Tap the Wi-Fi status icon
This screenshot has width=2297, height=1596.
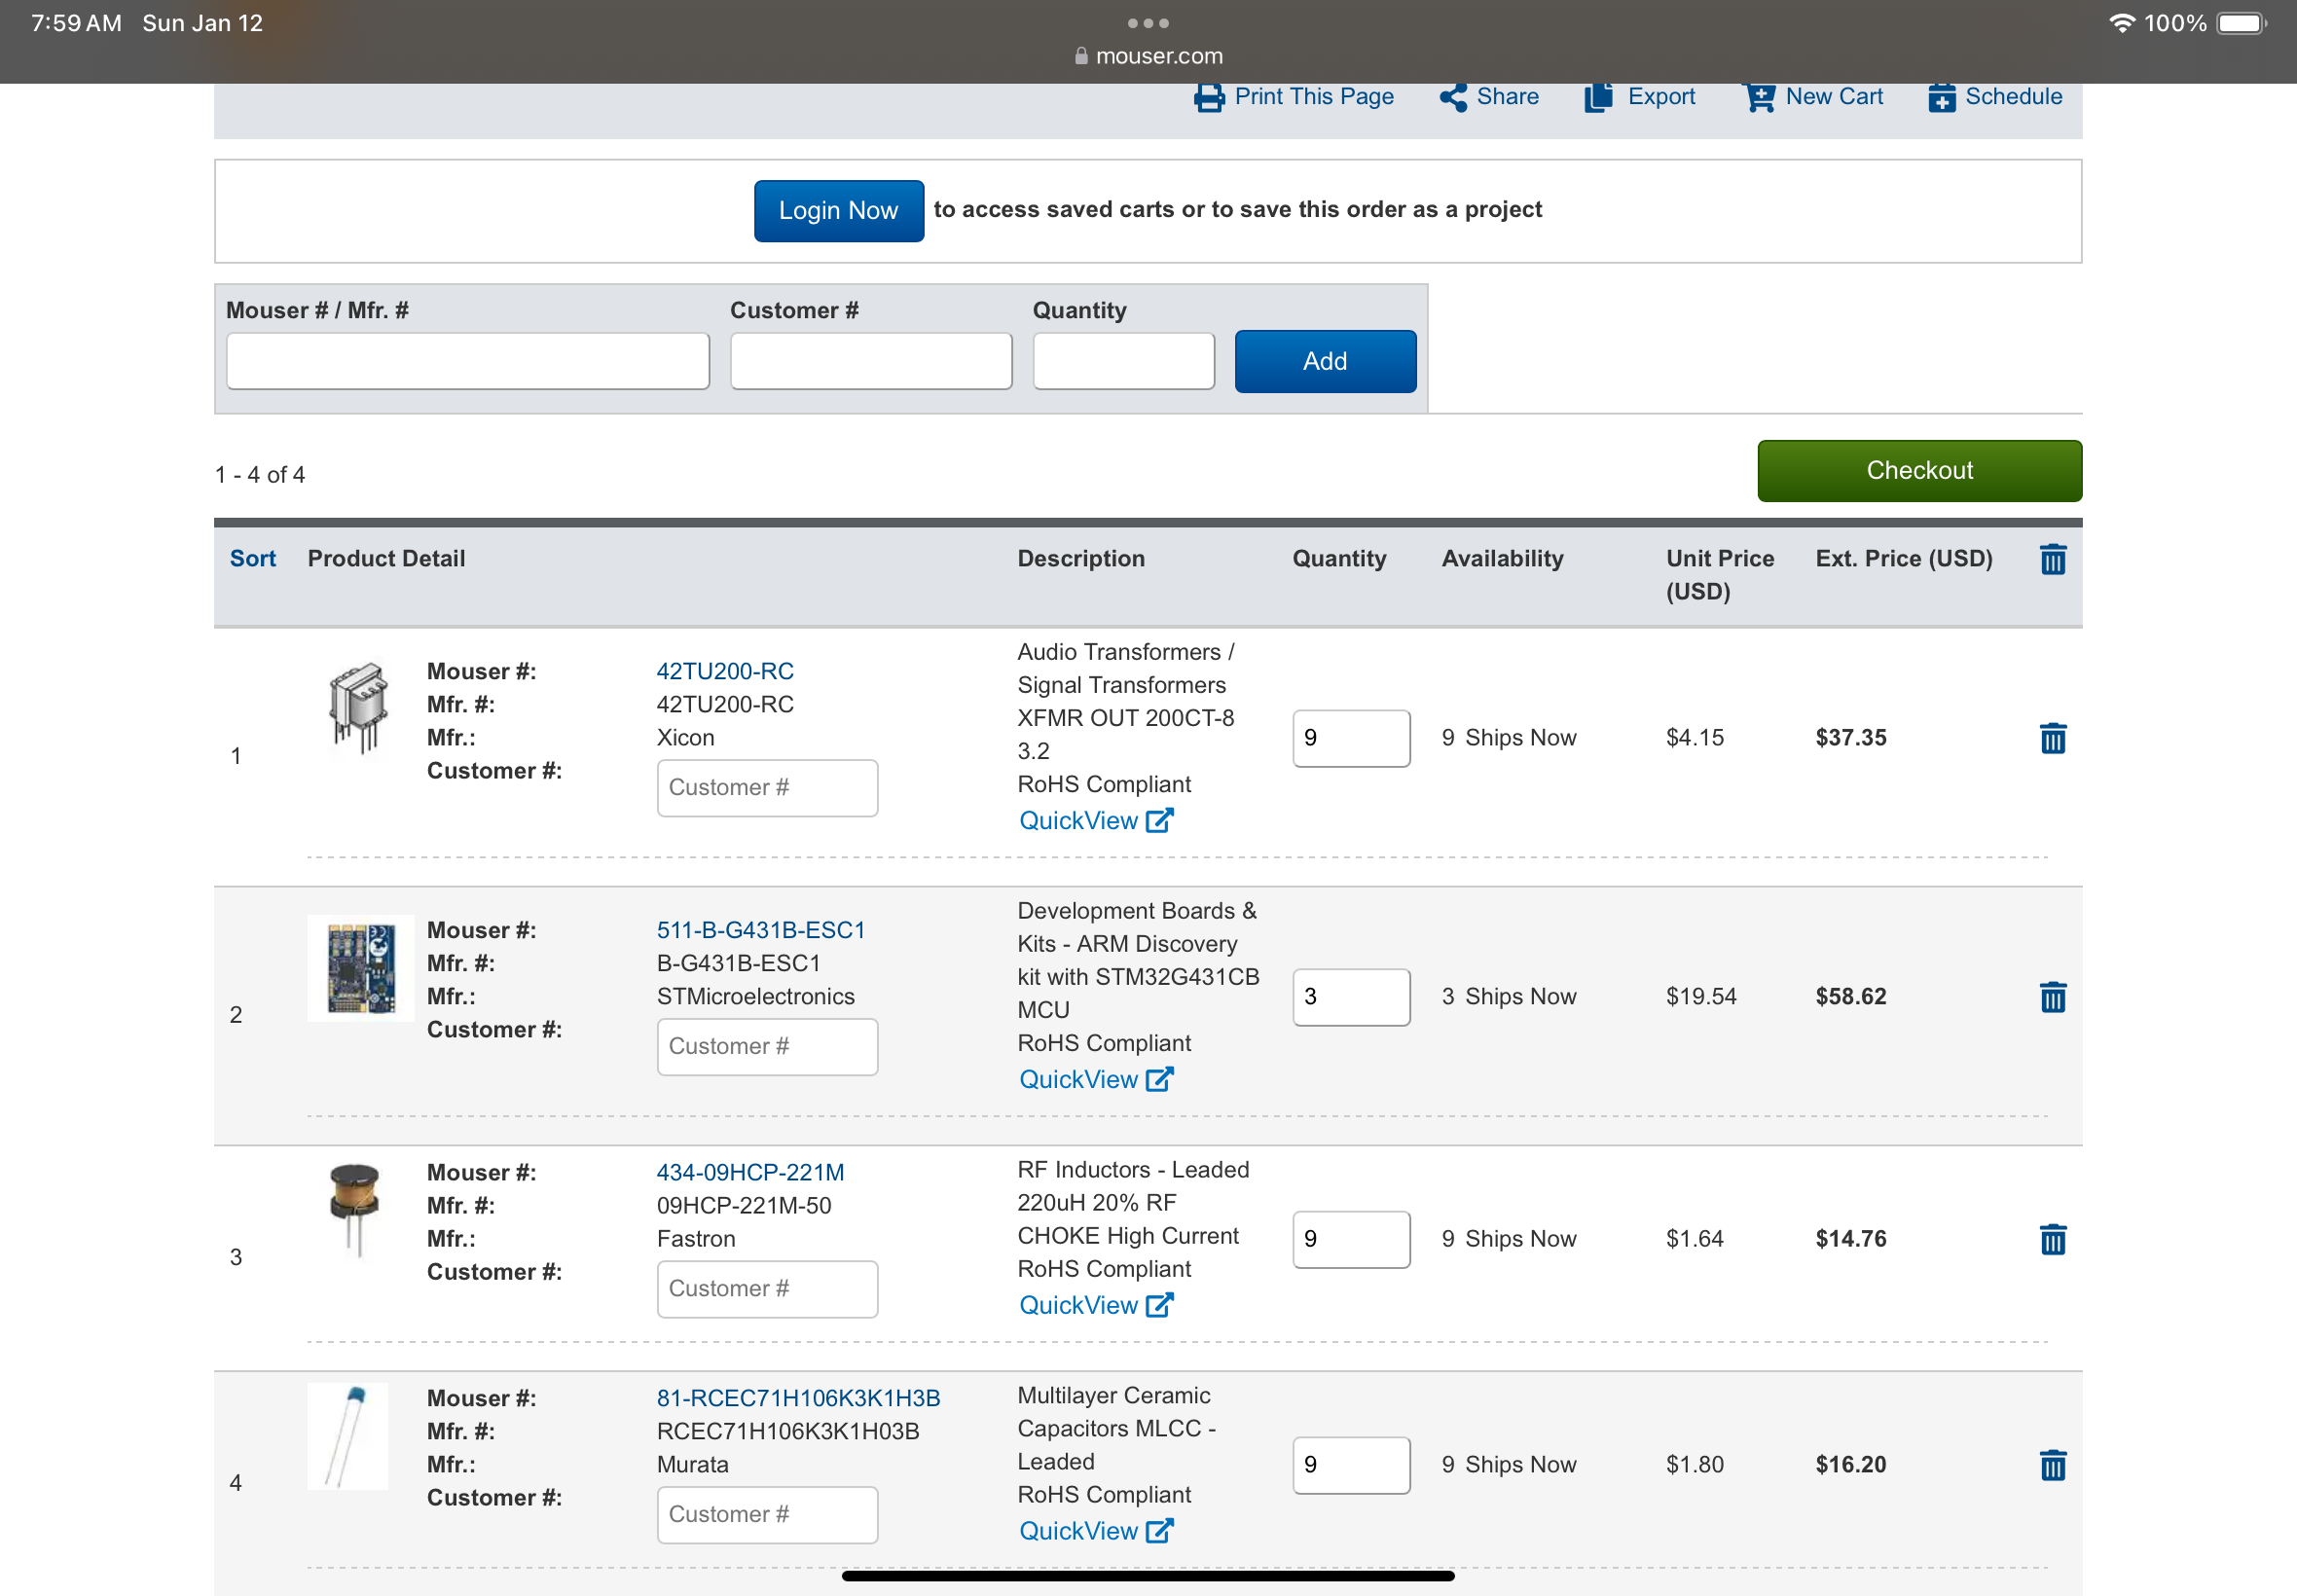tap(2122, 23)
